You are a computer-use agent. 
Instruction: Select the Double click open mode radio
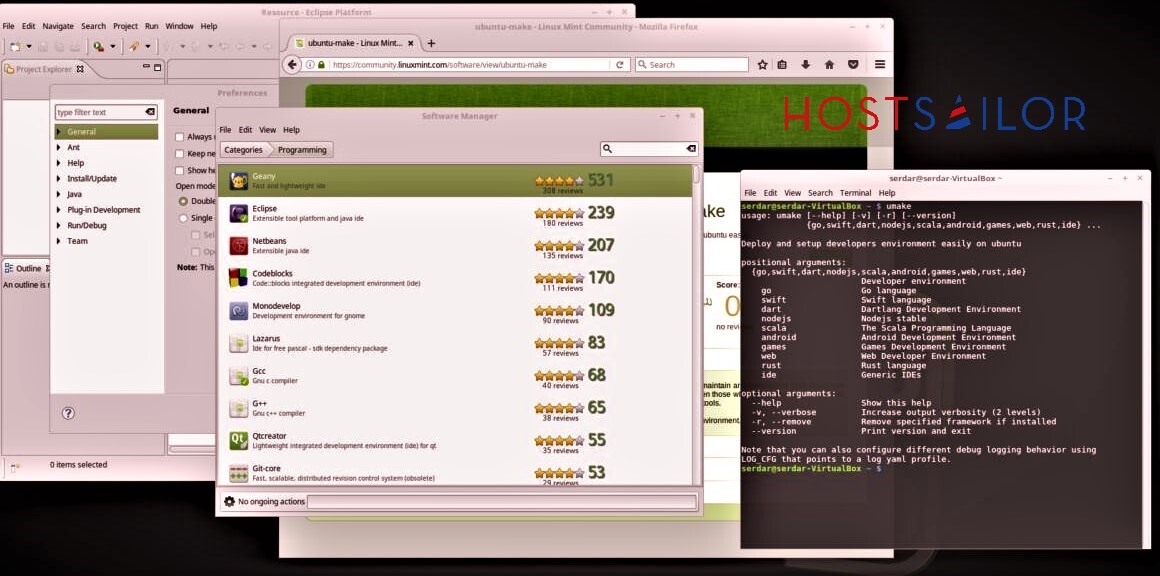(x=183, y=201)
